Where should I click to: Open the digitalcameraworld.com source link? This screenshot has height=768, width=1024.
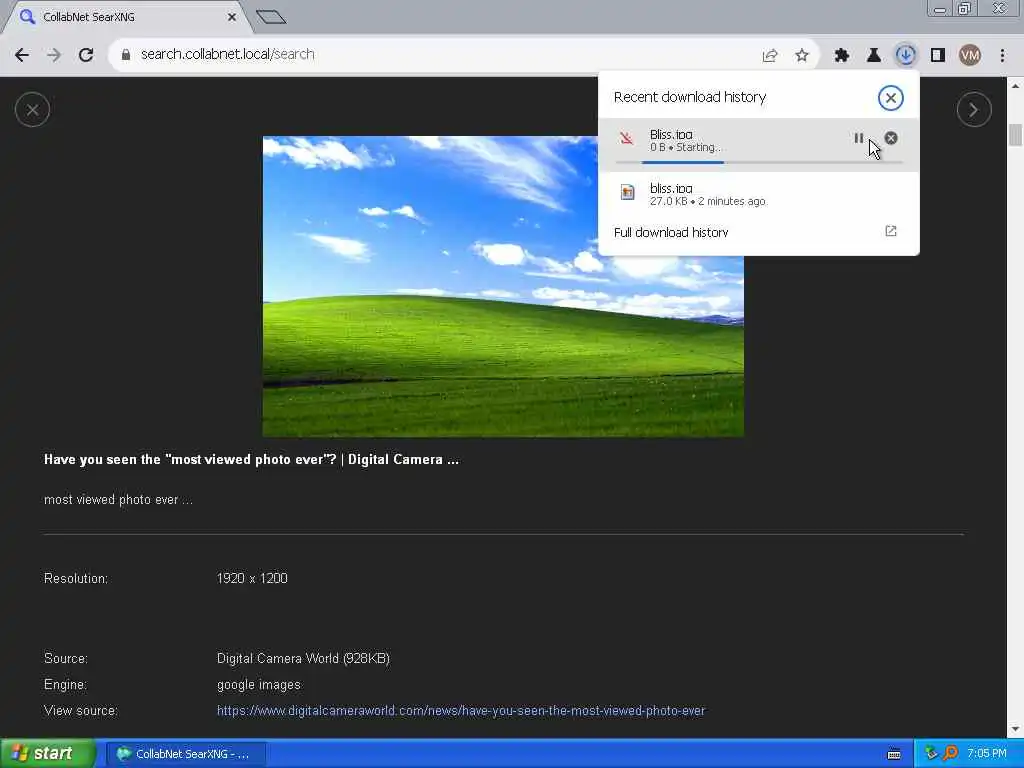pyautogui.click(x=461, y=711)
